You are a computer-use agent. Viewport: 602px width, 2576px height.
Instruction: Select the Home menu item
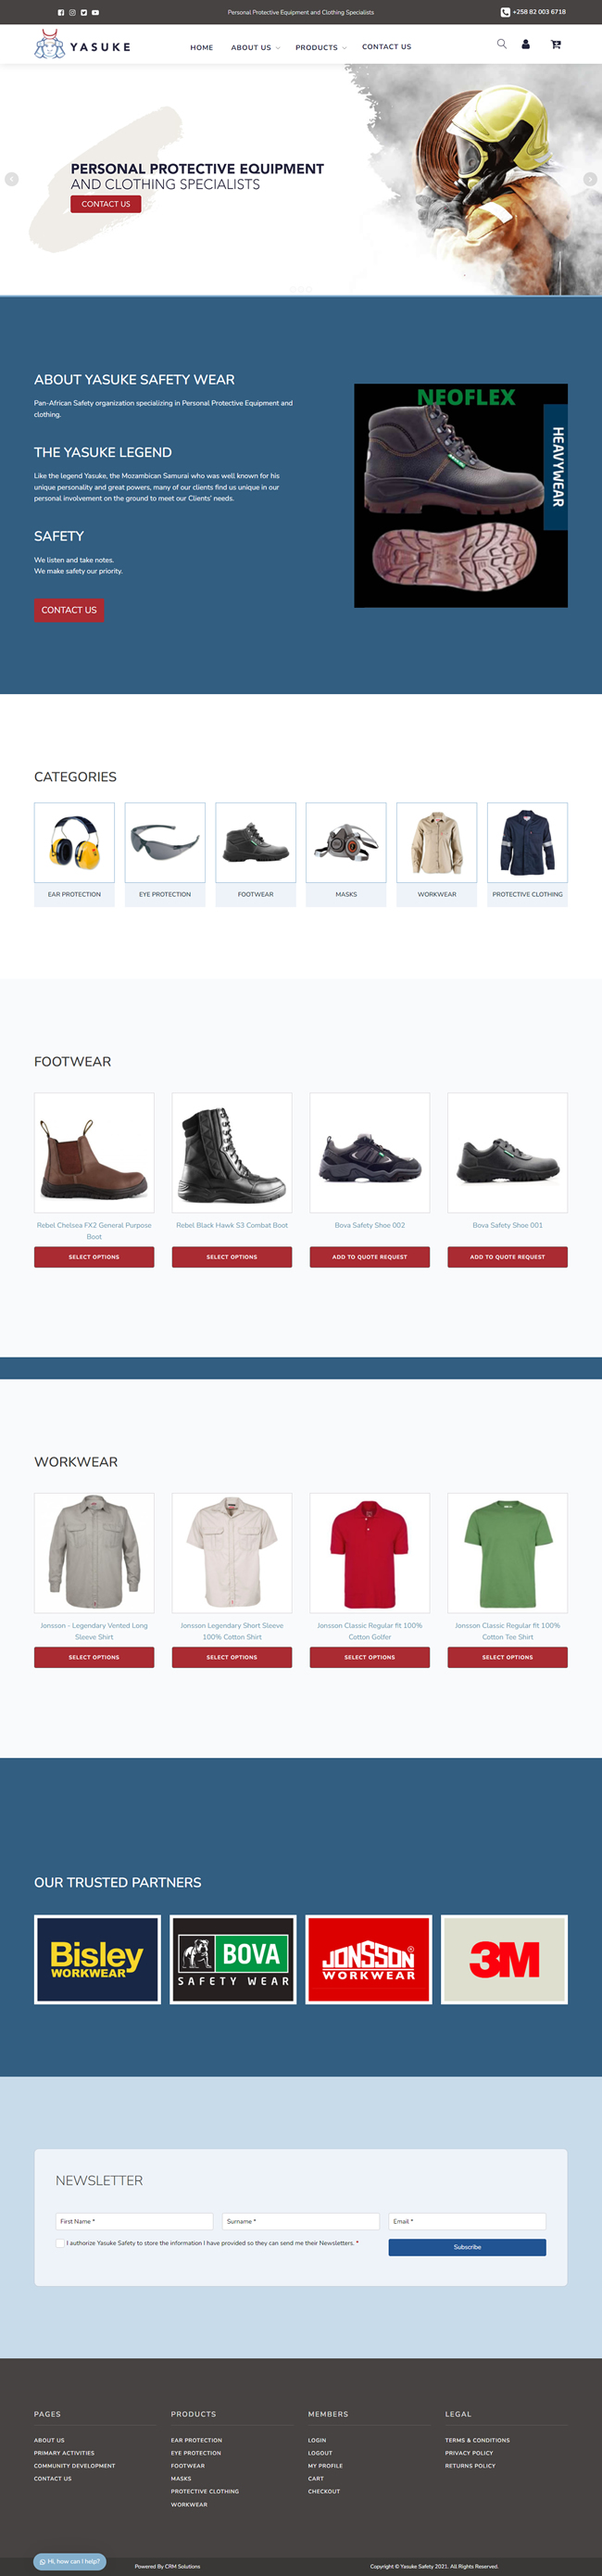[x=202, y=47]
